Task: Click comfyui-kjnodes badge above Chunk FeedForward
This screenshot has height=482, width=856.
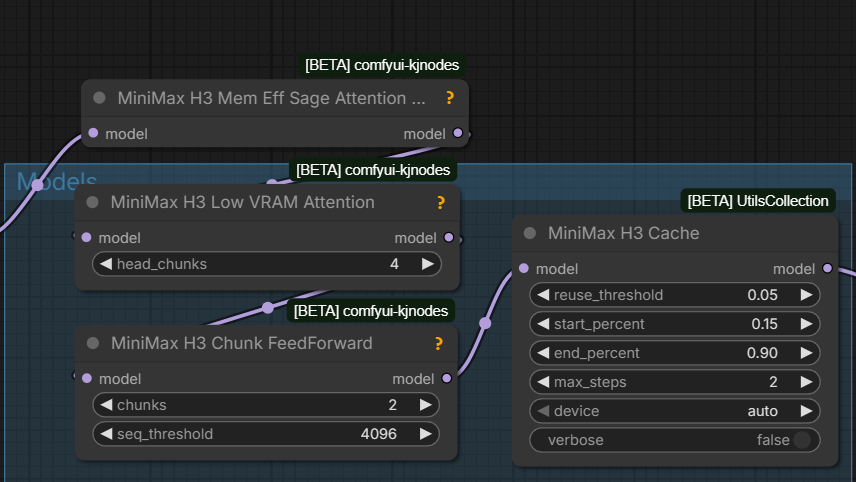Action: (371, 311)
